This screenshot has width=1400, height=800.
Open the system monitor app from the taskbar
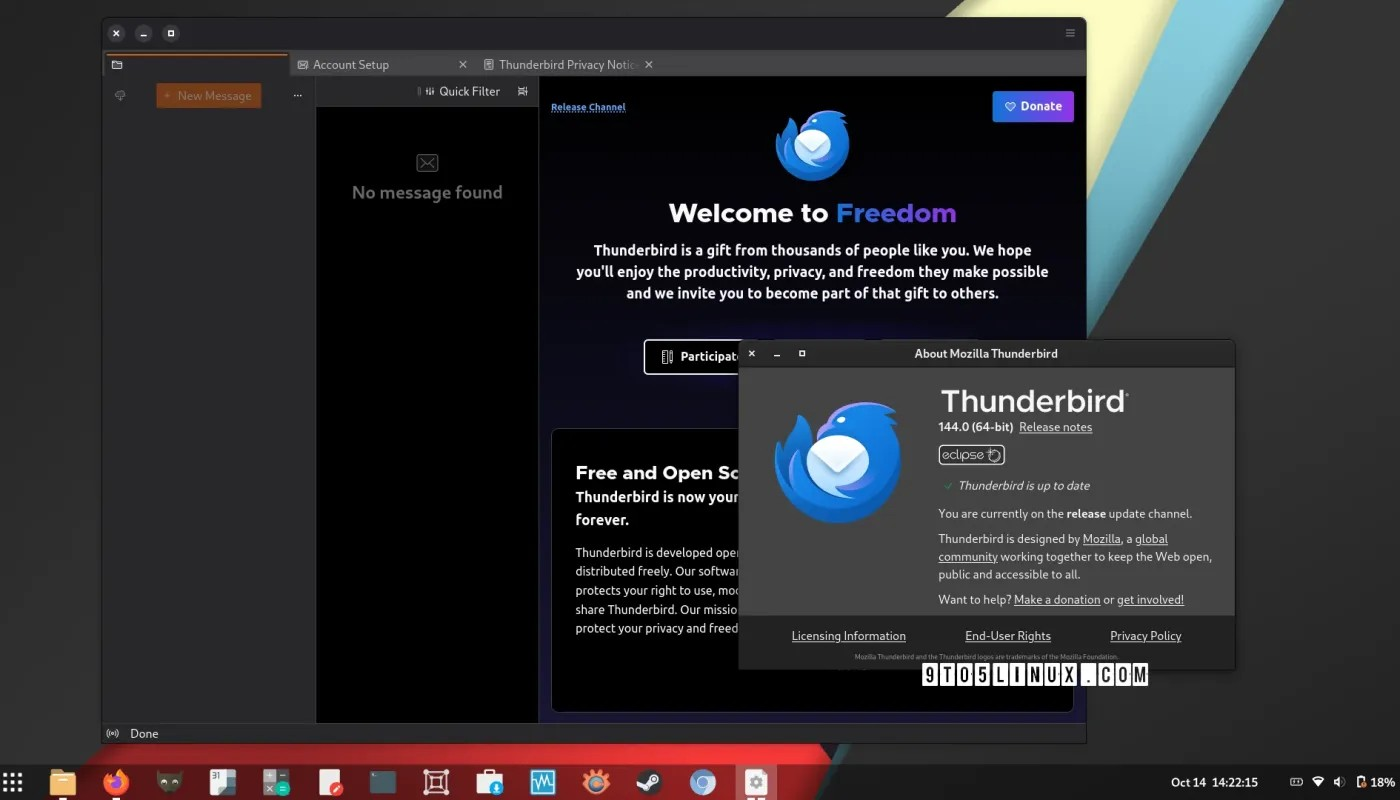[542, 782]
